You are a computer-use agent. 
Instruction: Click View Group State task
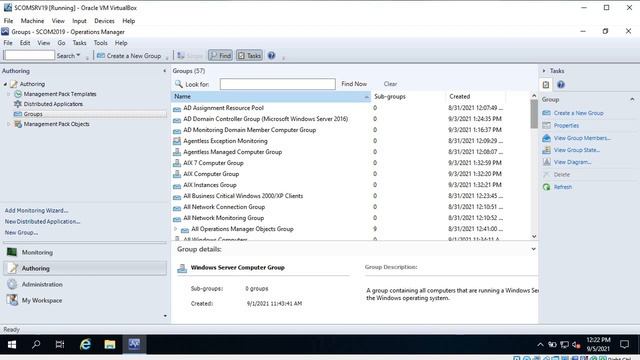click(x=576, y=150)
